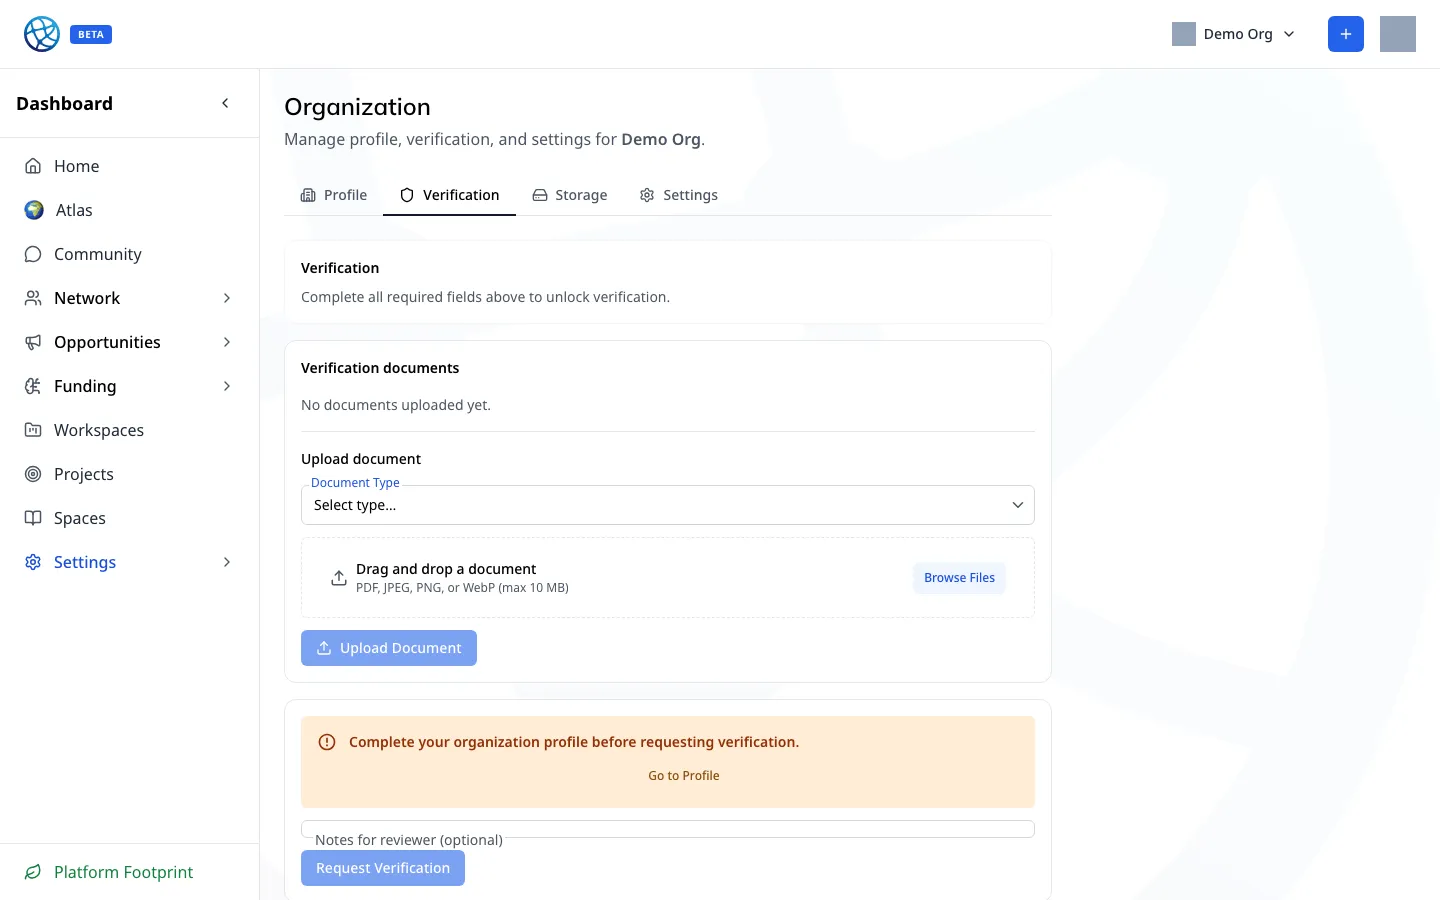Click the upload arrow icon in dropzone
The width and height of the screenshot is (1440, 900).
339,578
